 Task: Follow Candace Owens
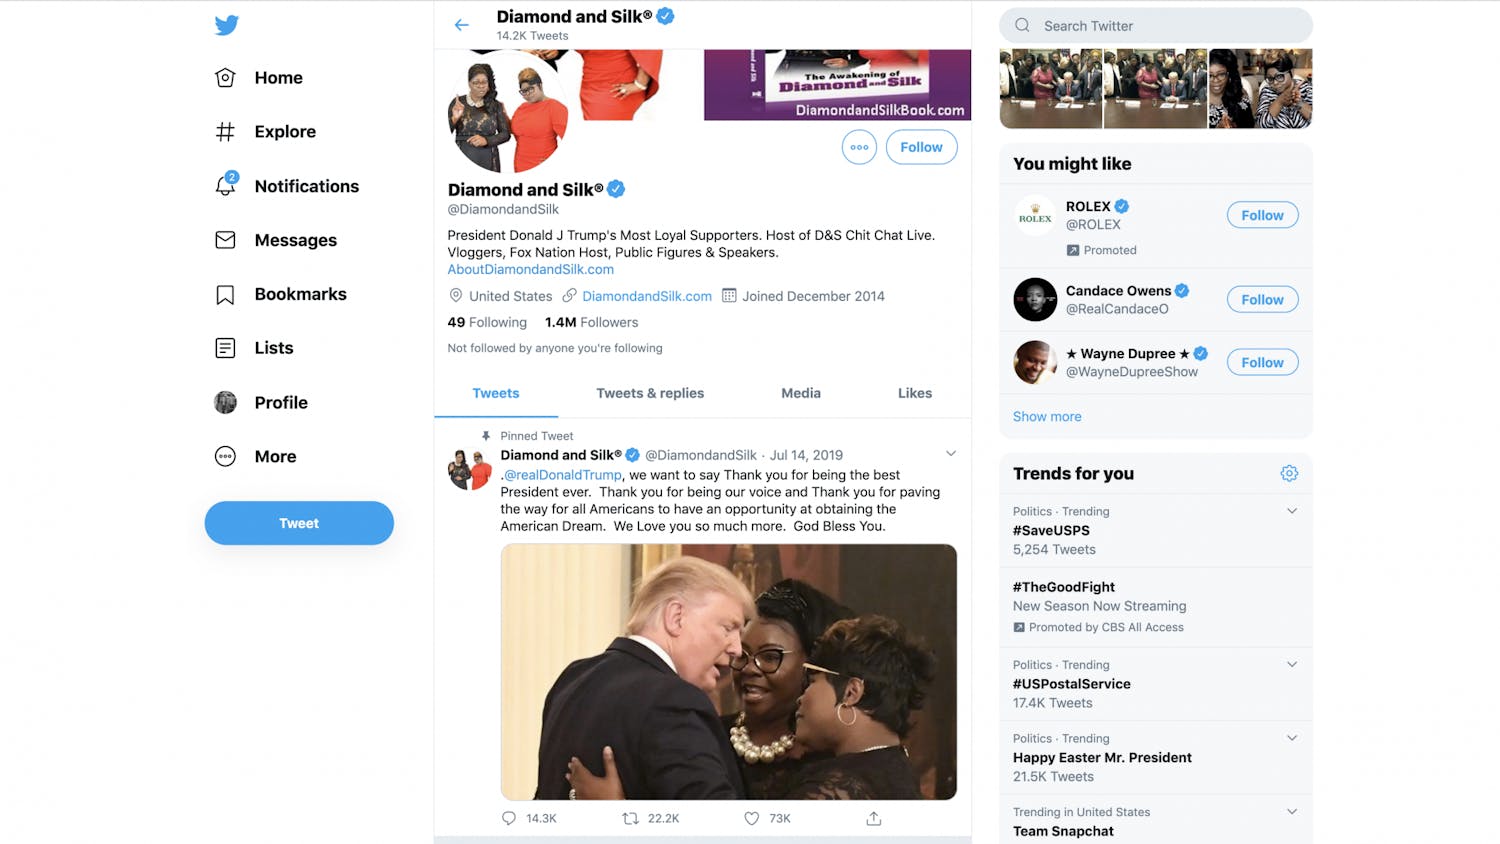click(1262, 300)
